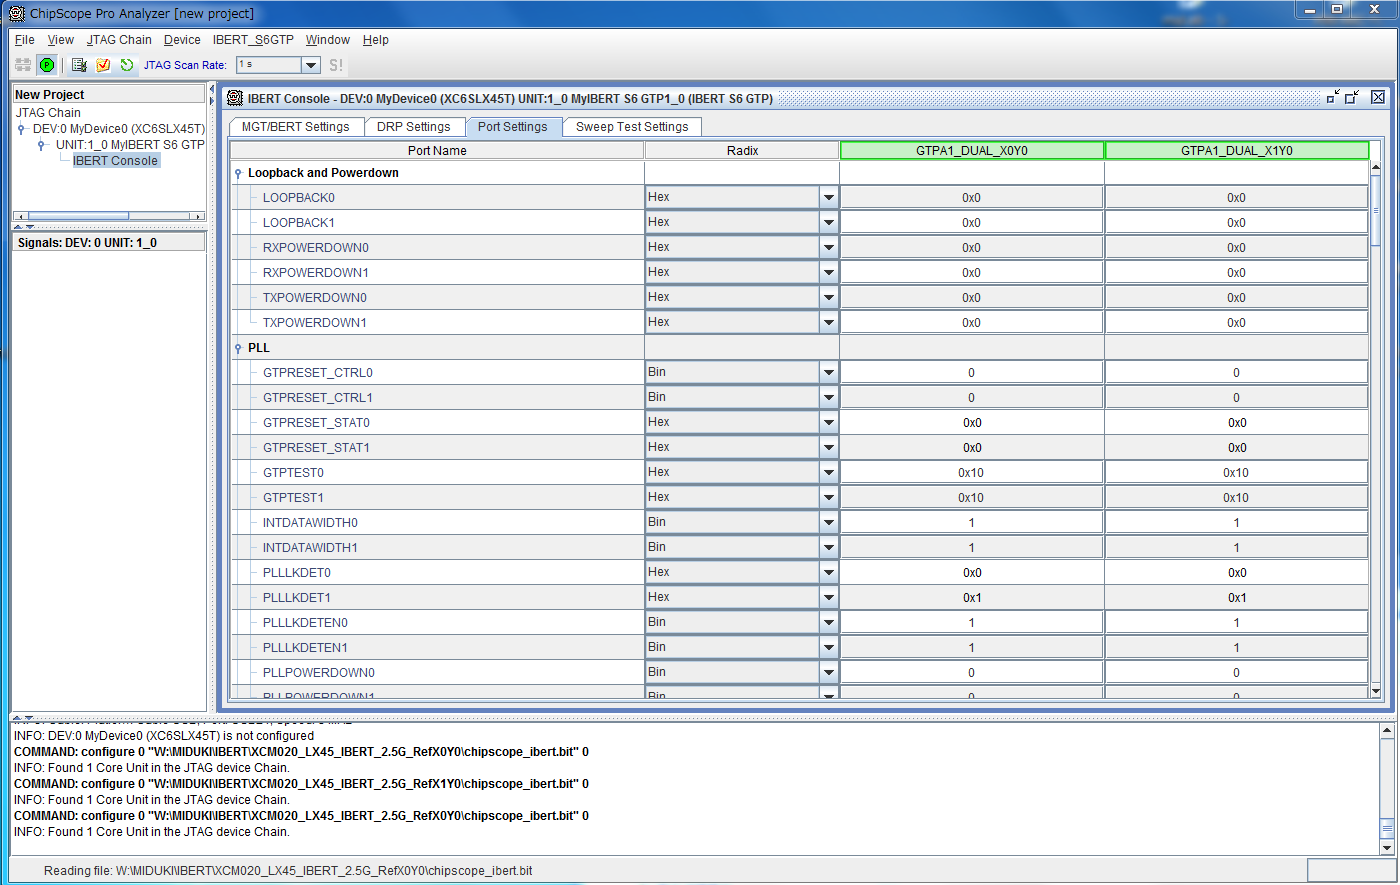The width and height of the screenshot is (1400, 885).
Task: Open the View menu
Action: pos(61,40)
